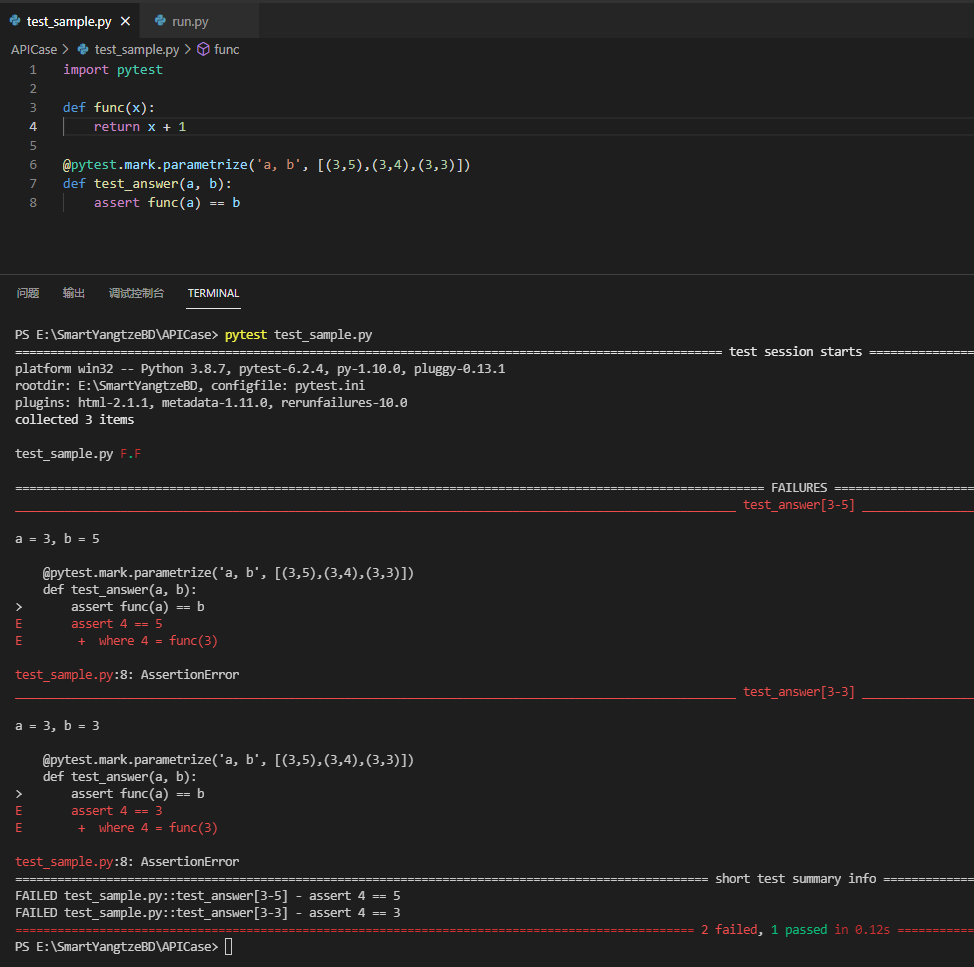Place cursor on 'return x + 1' line
The height and width of the screenshot is (967, 974).
[140, 127]
